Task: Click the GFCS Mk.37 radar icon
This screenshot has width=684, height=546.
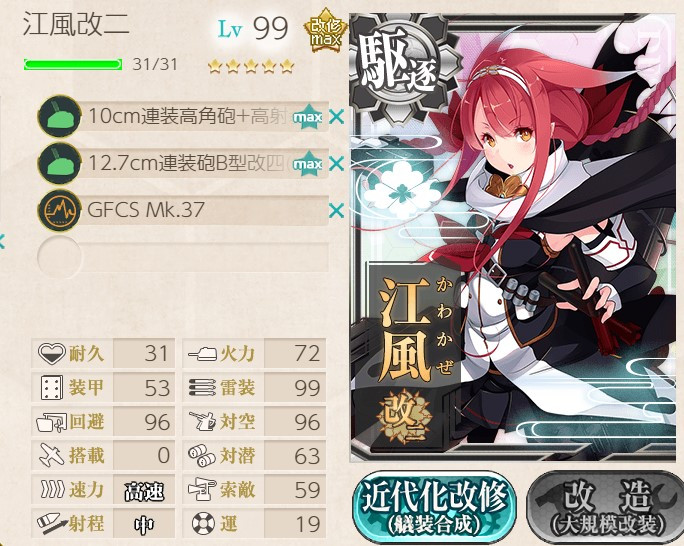Action: 59,211
